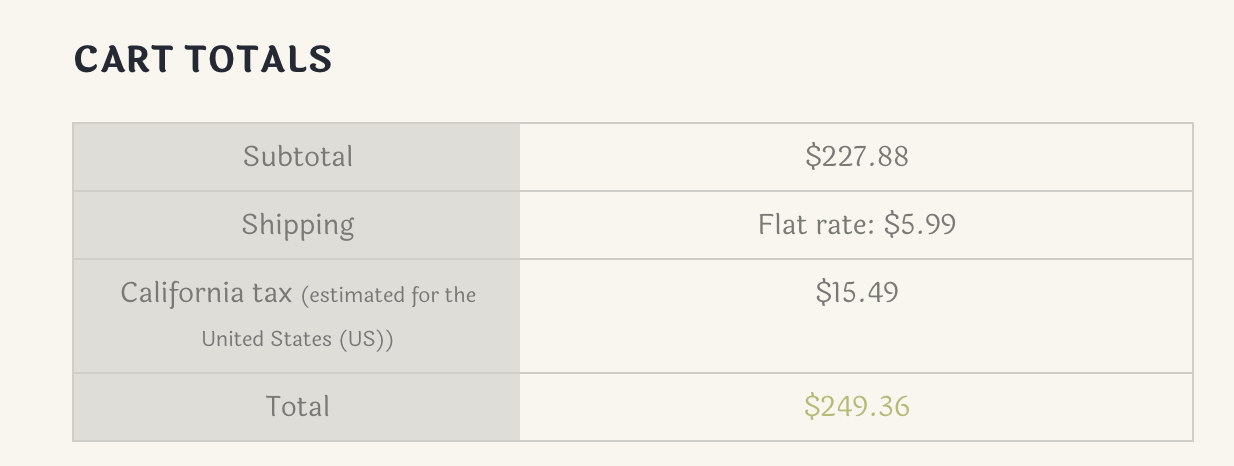Select the Shipping label cell
The width and height of the screenshot is (1234, 466).
click(297, 225)
